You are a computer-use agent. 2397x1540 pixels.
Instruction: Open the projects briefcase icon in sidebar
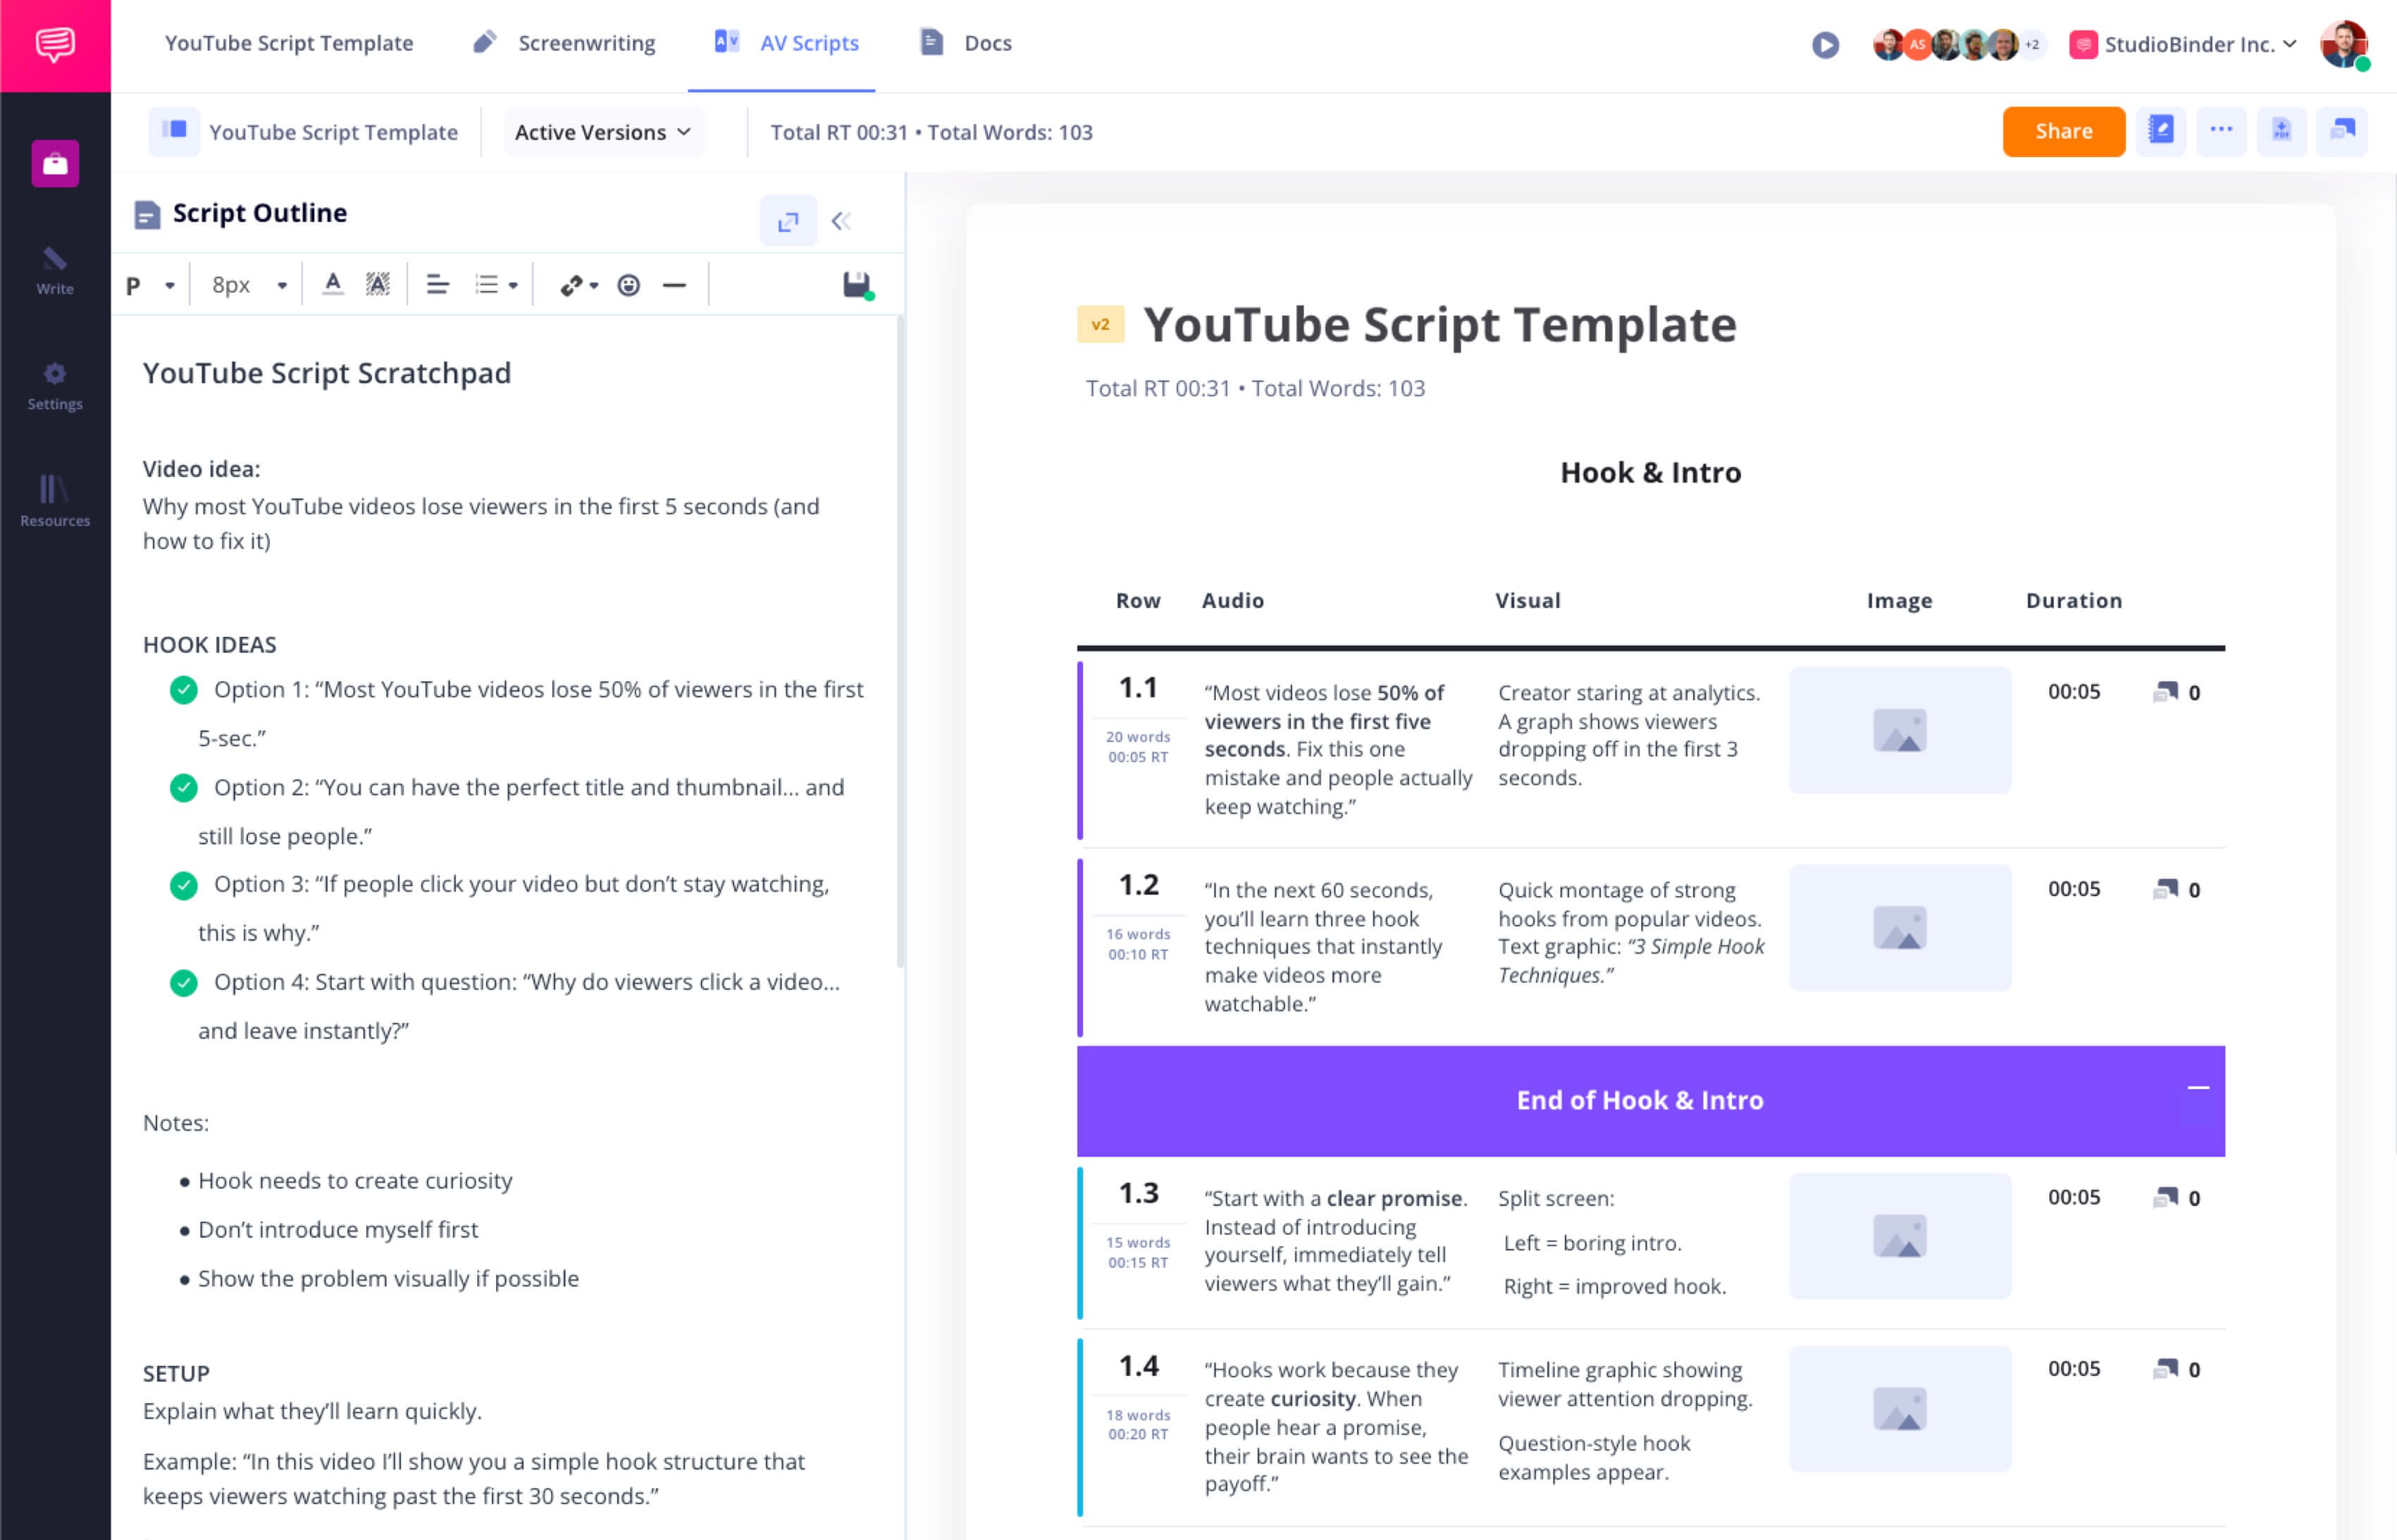[x=55, y=163]
